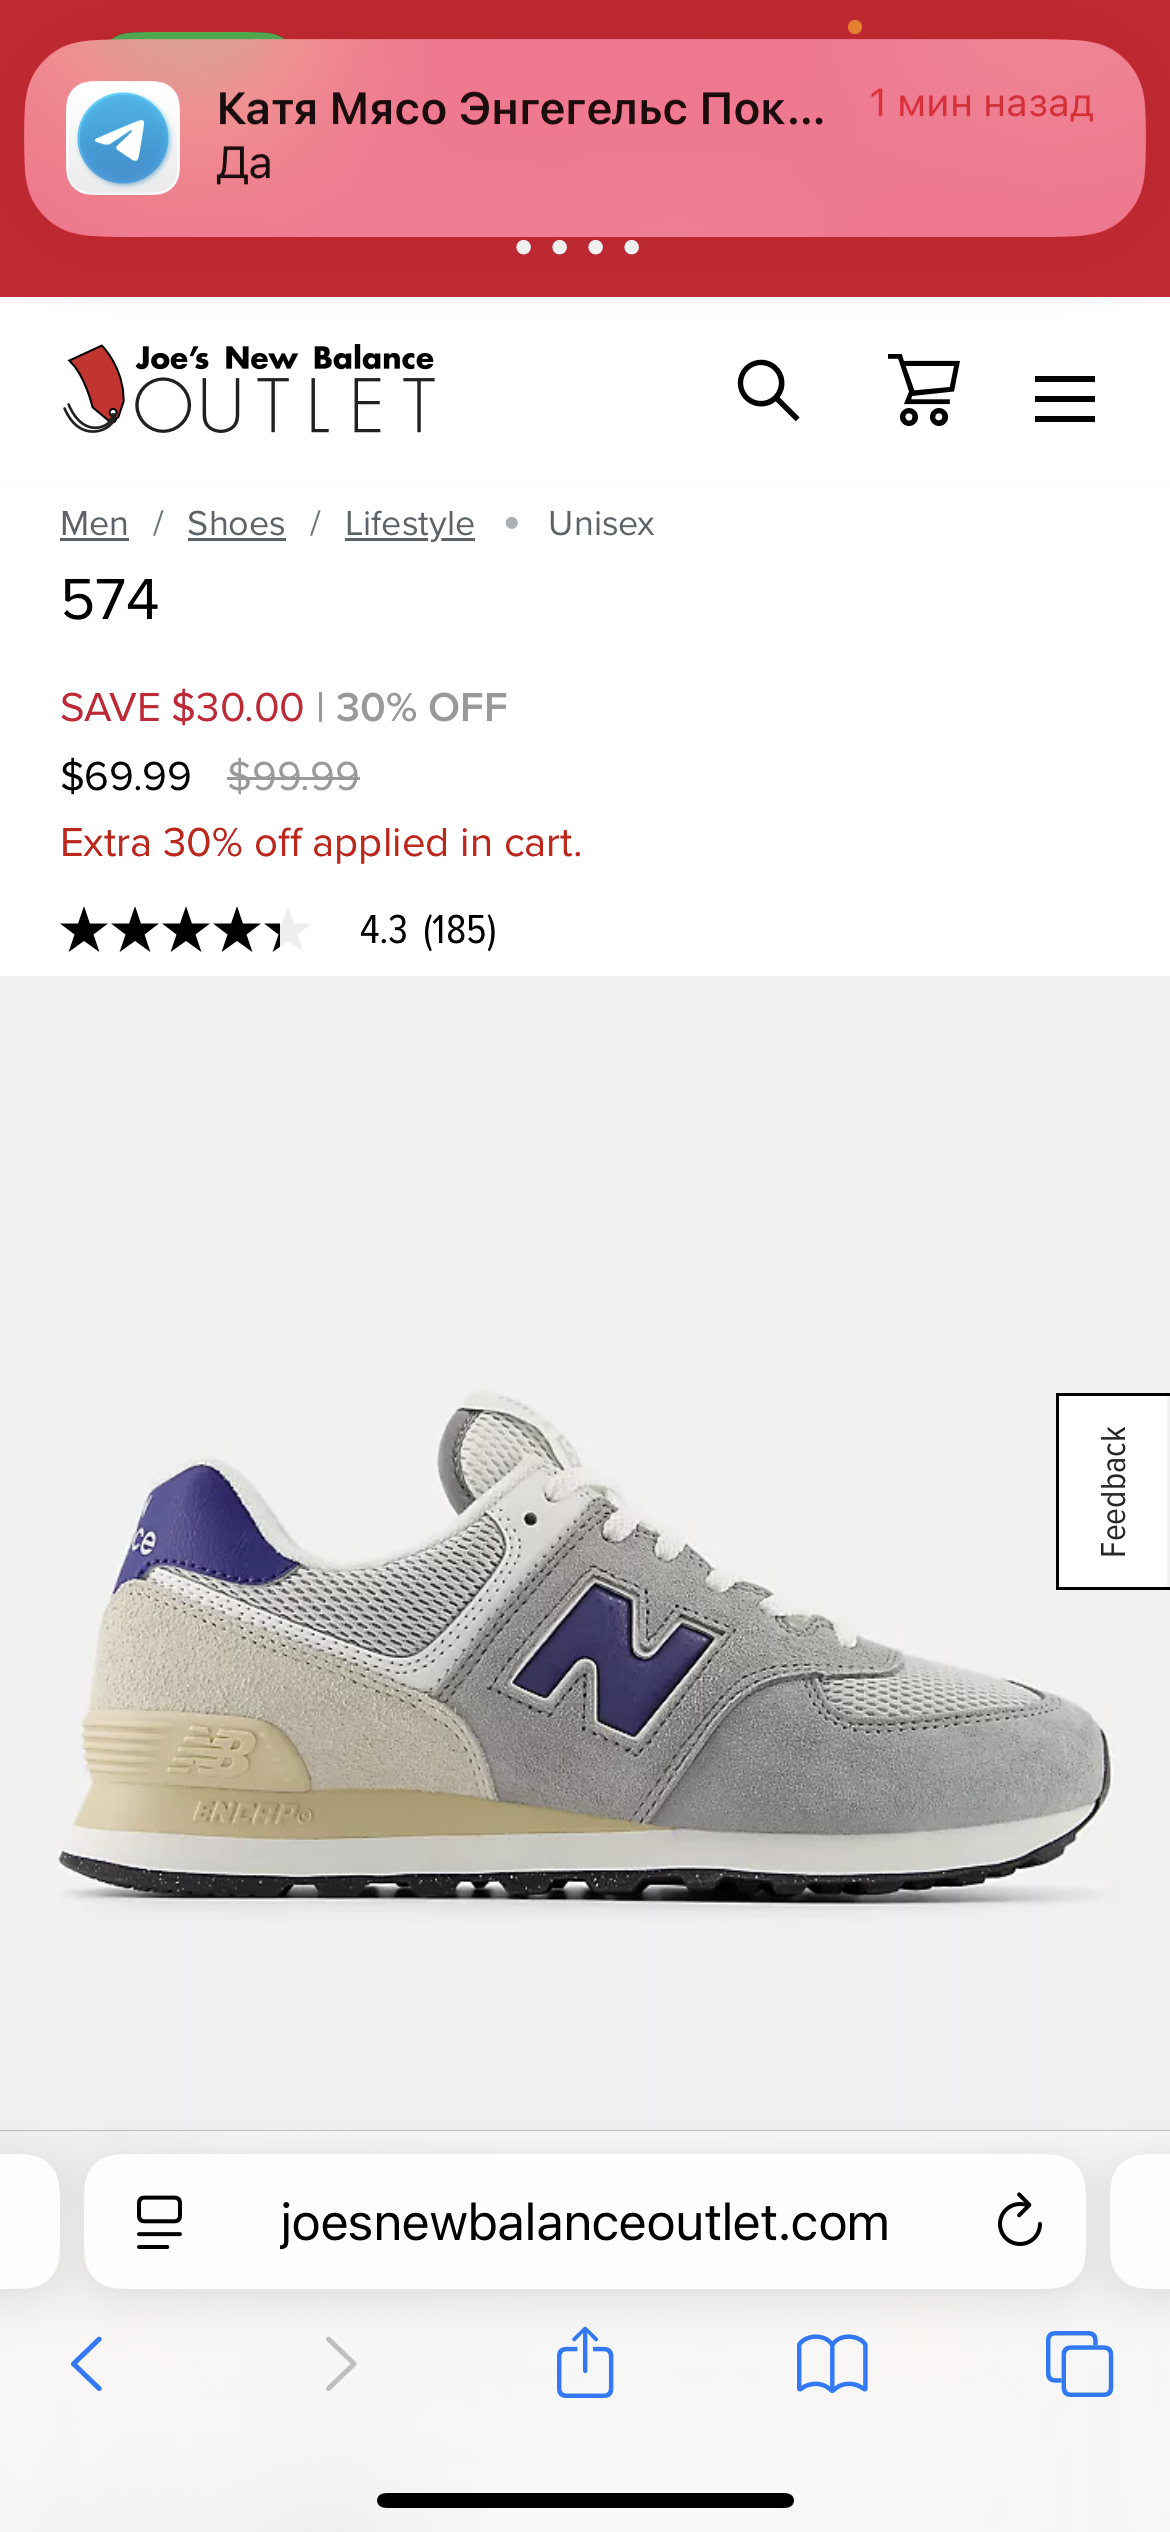
Task: Tap the review count (185)
Action: tap(459, 930)
